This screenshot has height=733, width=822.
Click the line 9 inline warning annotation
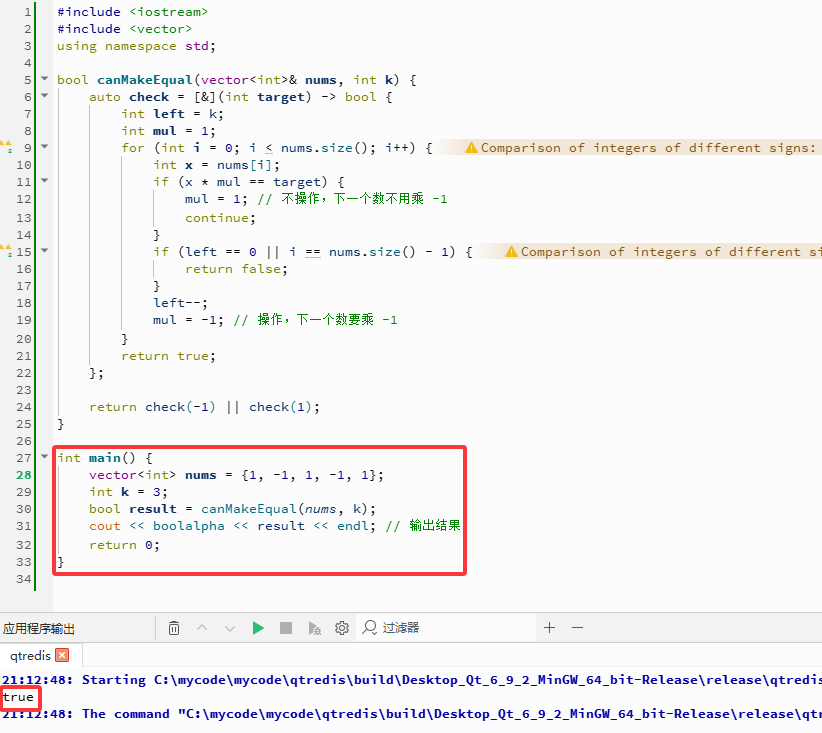pos(643,148)
